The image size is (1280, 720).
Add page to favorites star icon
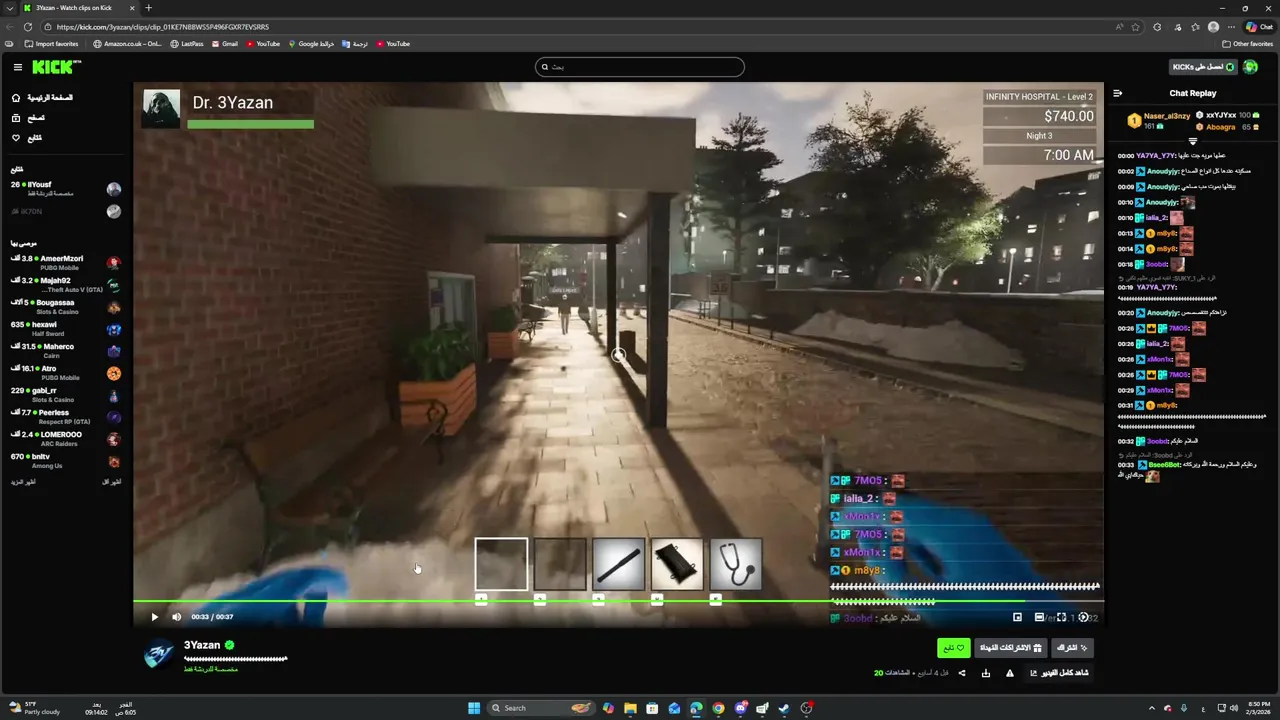pos(1136,27)
